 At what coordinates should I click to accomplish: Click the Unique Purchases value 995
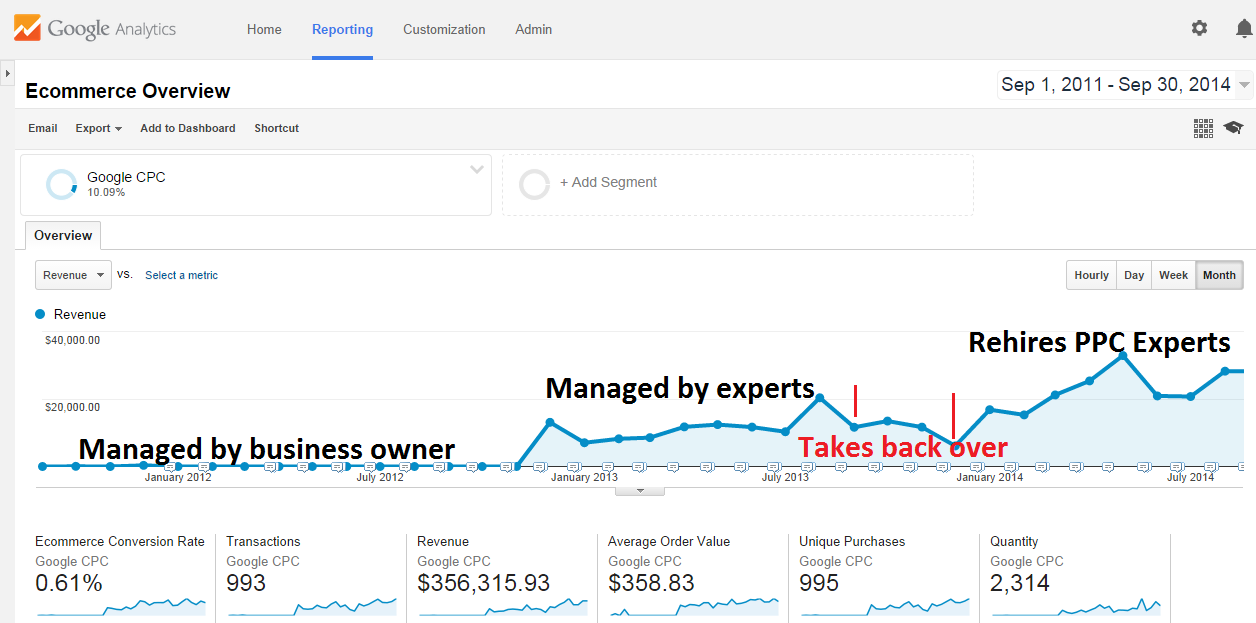[x=819, y=583]
